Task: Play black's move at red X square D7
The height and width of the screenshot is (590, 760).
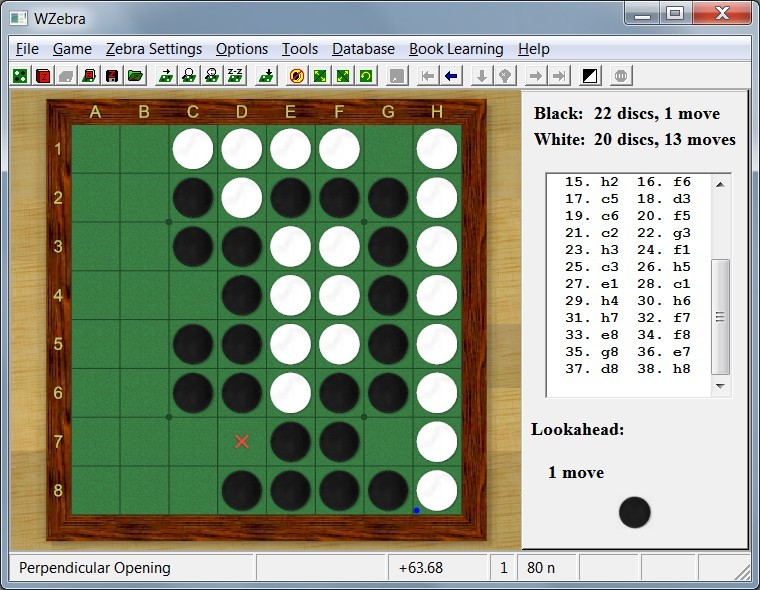Action: (x=242, y=442)
